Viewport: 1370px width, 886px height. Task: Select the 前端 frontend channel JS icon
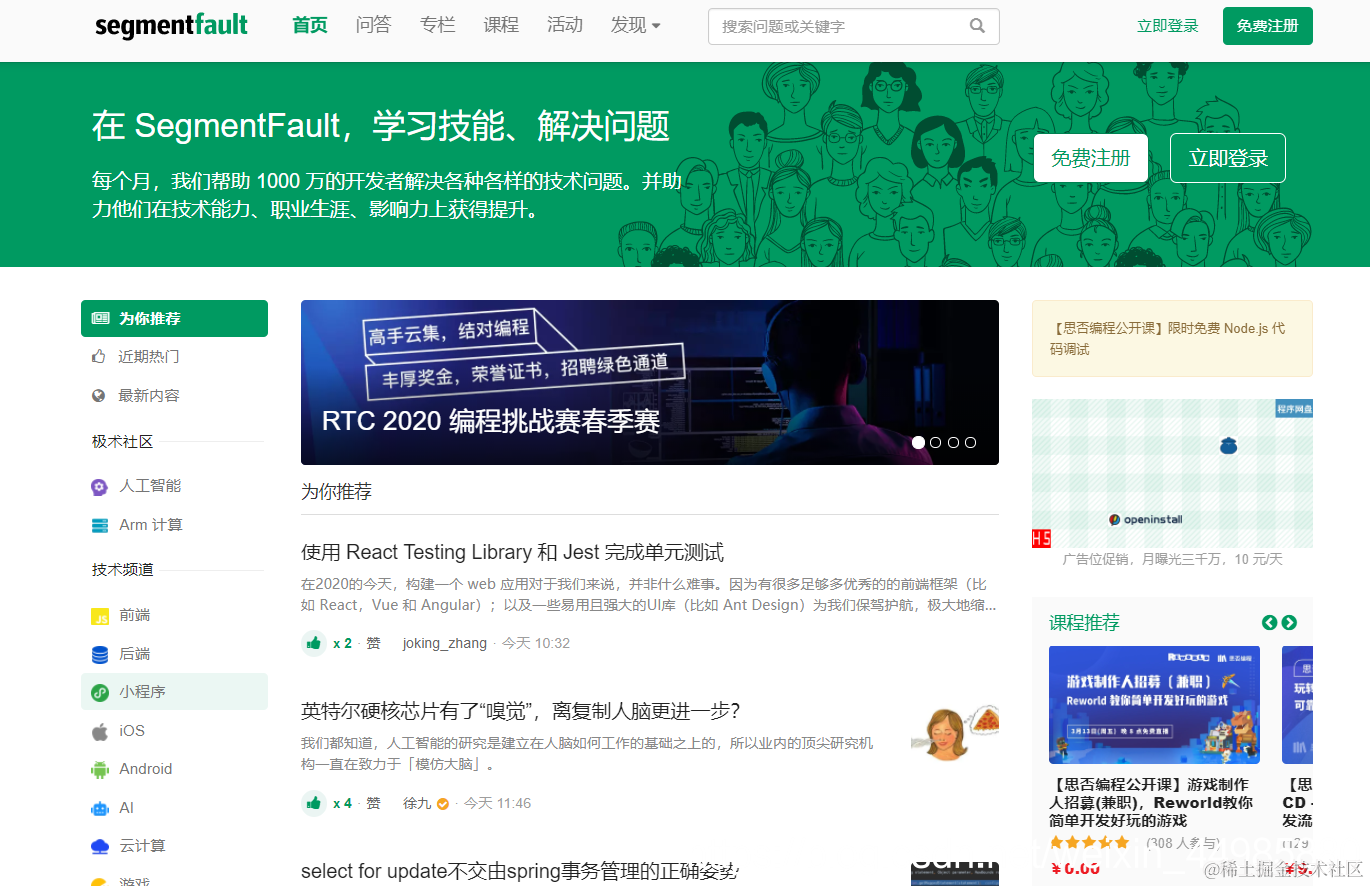[98, 615]
